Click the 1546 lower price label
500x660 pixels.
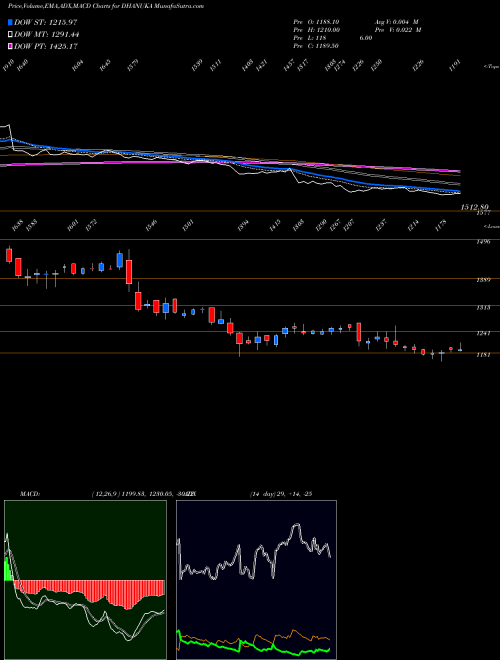tap(152, 225)
